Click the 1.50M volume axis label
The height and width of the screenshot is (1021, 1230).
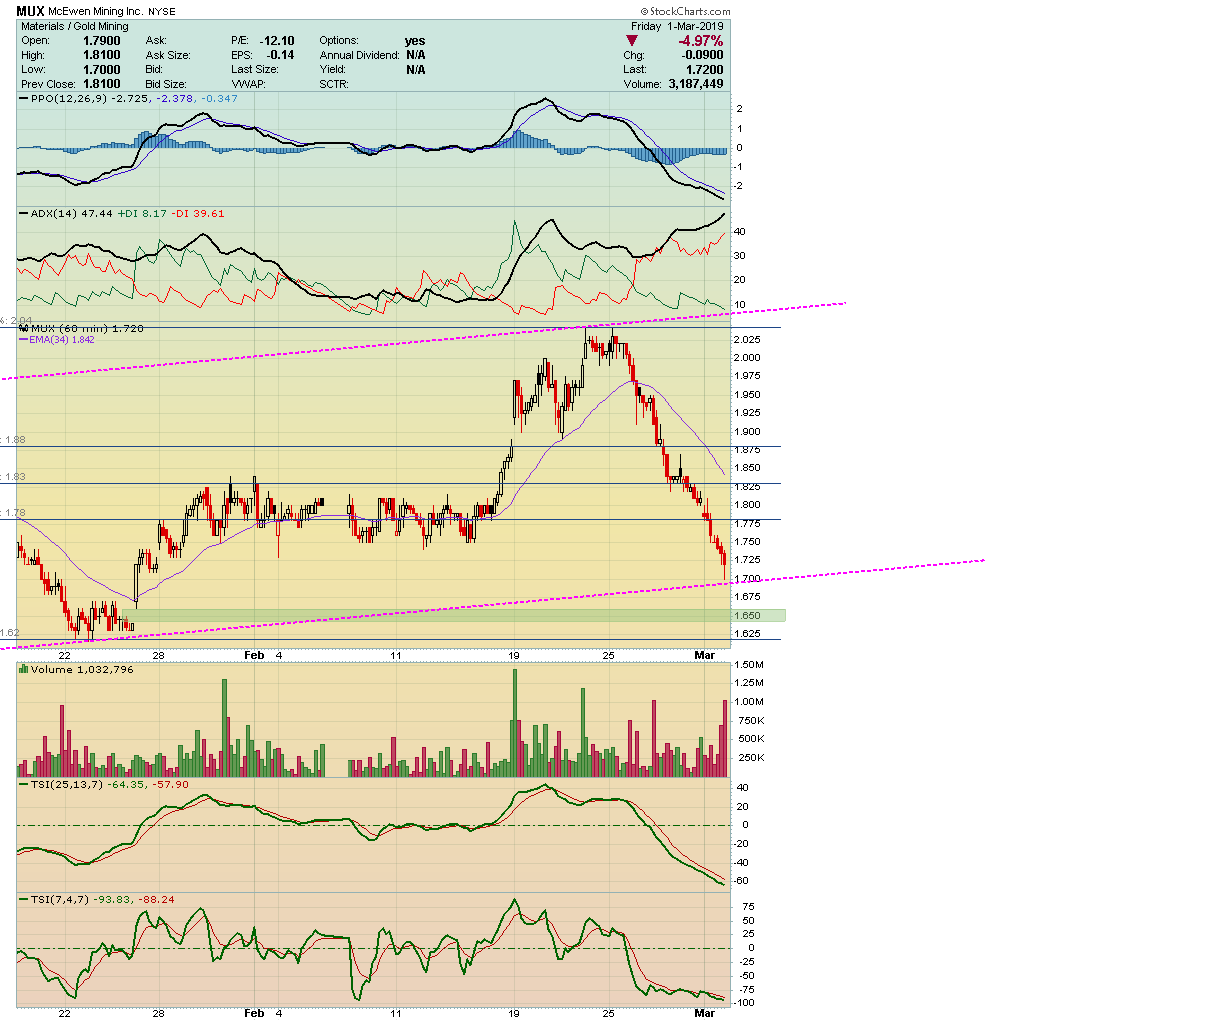pyautogui.click(x=749, y=665)
